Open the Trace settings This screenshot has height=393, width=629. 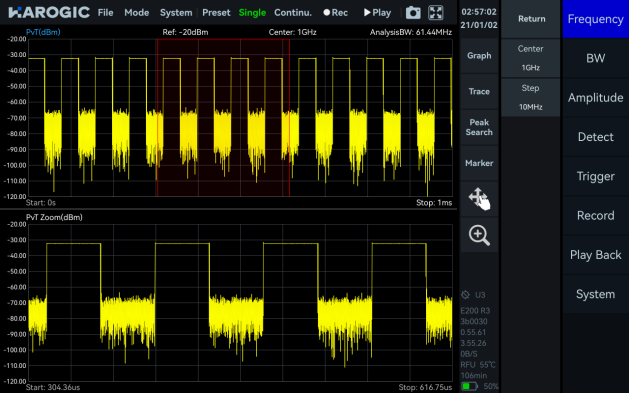click(479, 91)
